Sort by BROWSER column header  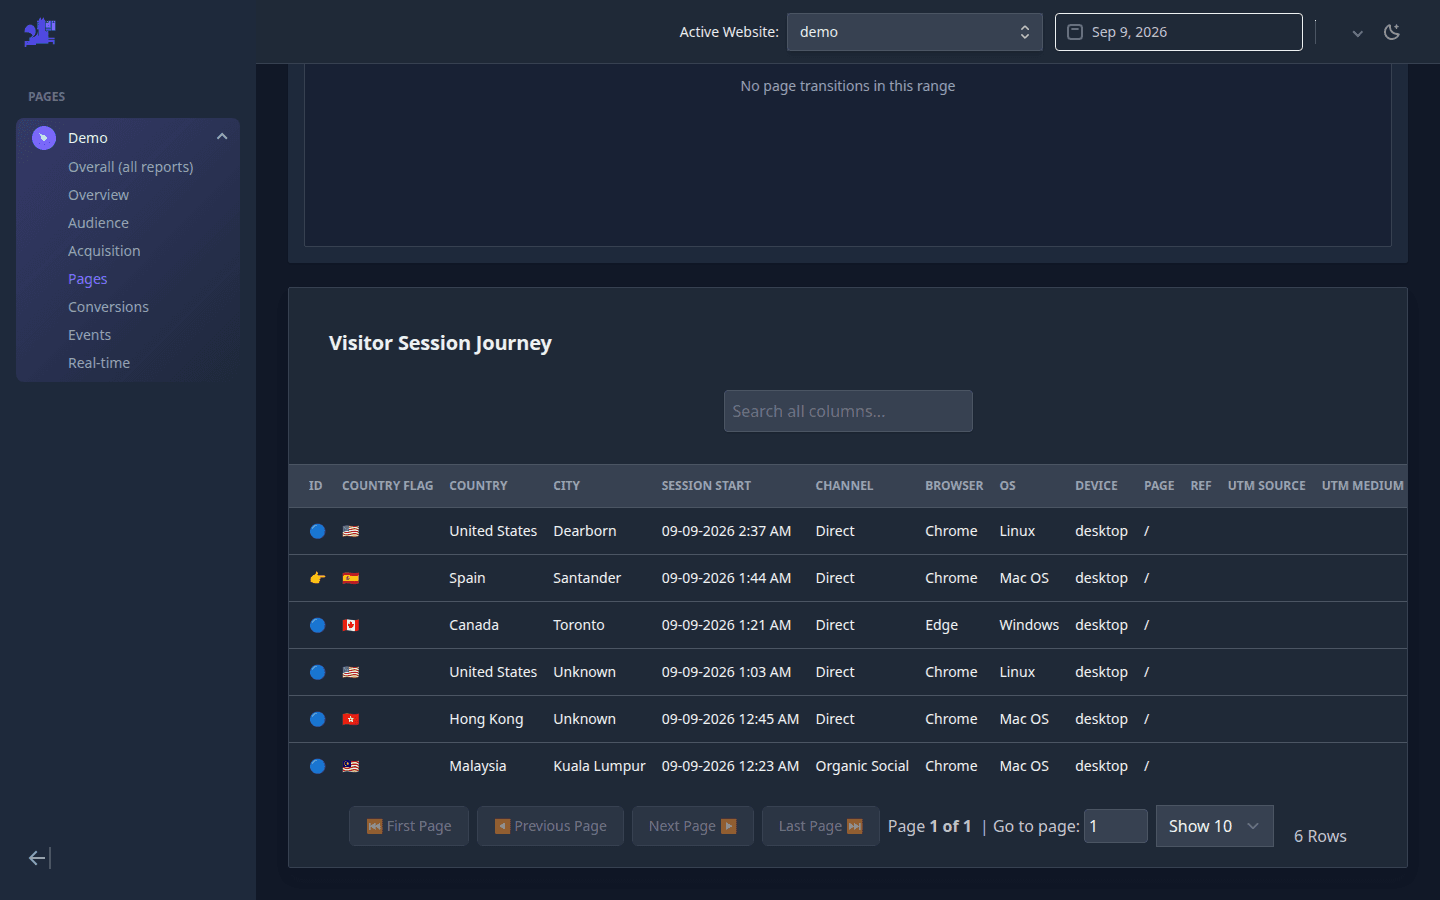954,486
